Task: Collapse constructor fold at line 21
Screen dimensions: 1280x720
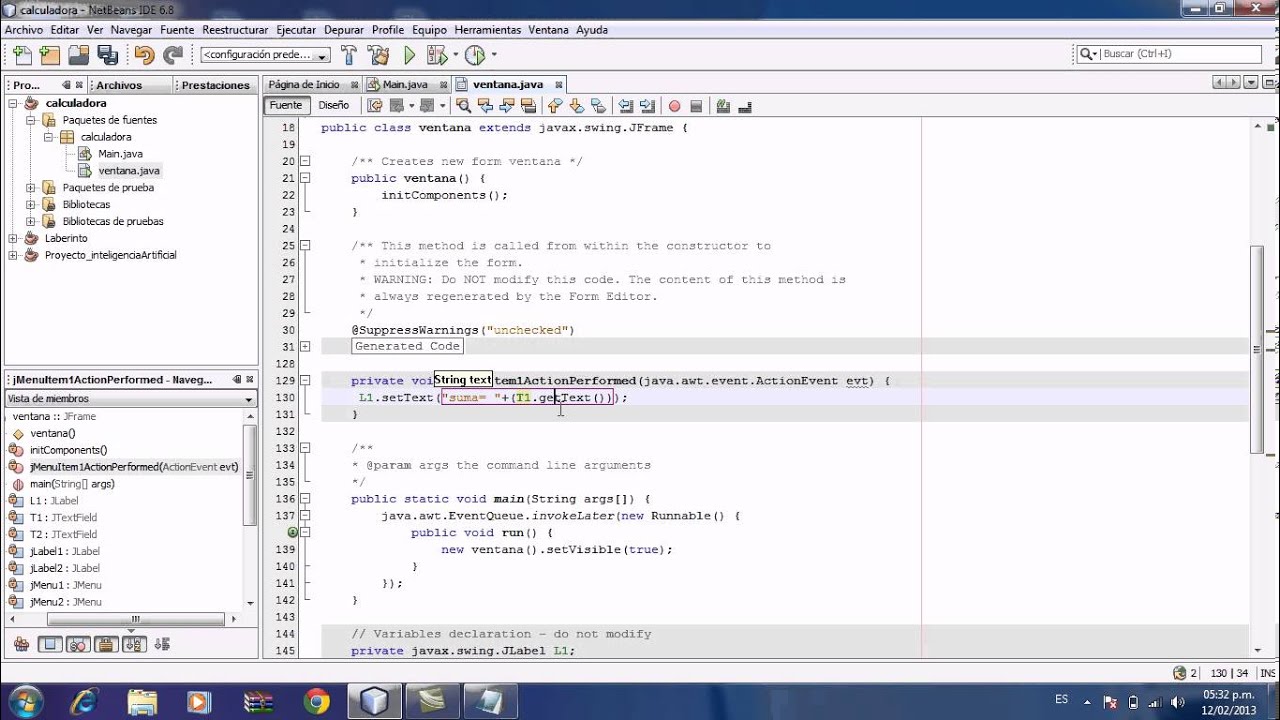Action: [x=306, y=178]
